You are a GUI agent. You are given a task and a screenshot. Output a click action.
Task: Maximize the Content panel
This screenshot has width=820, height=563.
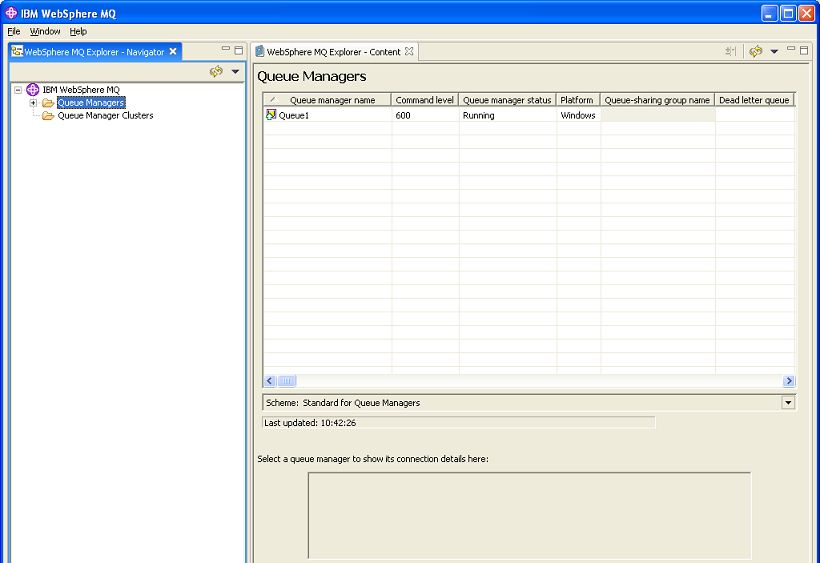tap(804, 50)
